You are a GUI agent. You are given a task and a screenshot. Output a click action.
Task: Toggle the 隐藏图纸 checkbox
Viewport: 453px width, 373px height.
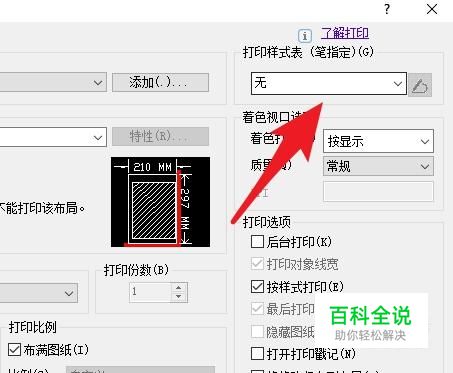pos(257,331)
